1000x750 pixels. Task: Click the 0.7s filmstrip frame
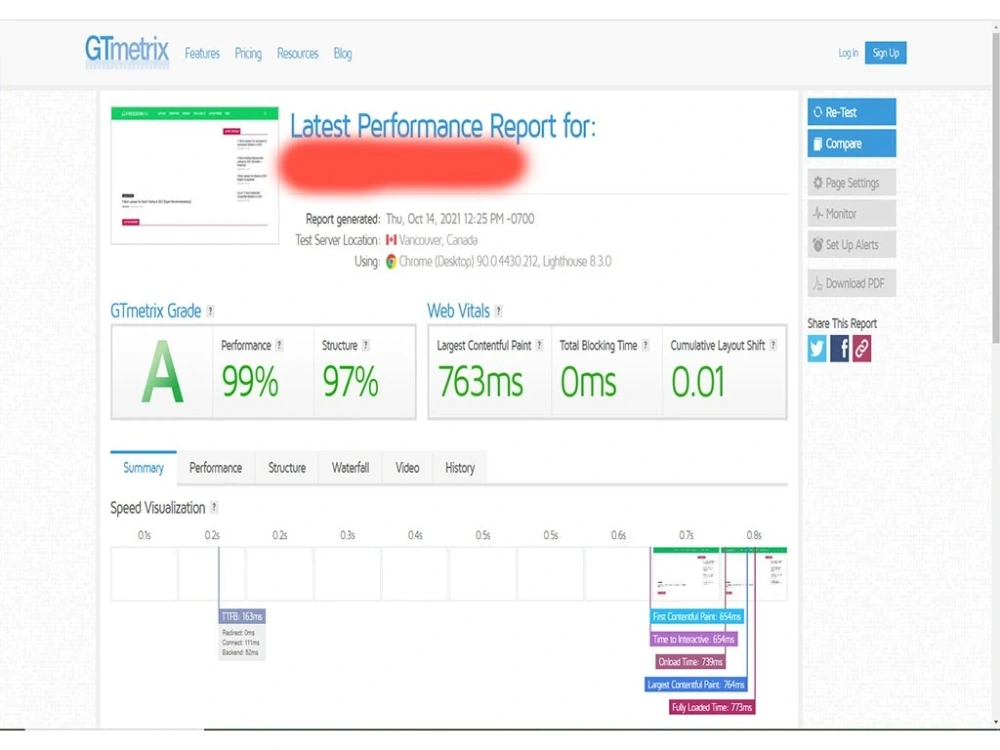pos(686,574)
